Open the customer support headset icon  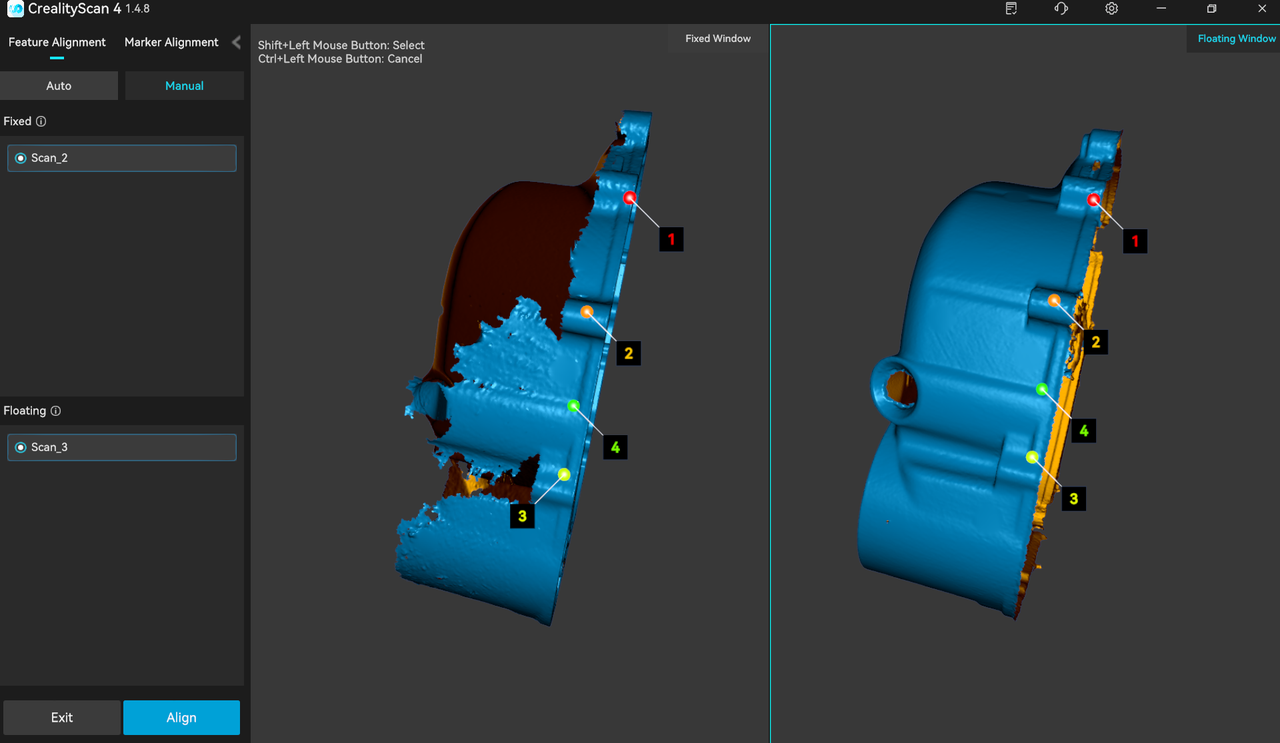click(1061, 9)
